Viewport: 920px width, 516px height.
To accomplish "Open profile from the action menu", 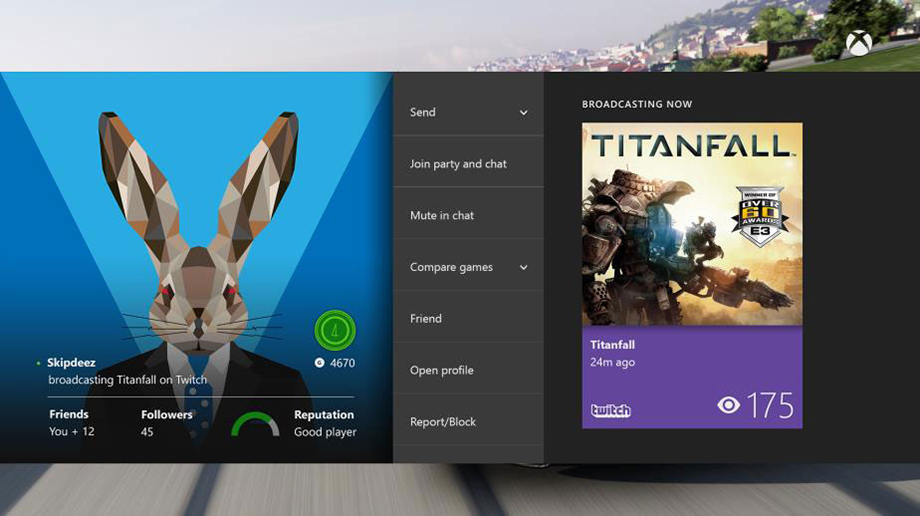I will (442, 370).
